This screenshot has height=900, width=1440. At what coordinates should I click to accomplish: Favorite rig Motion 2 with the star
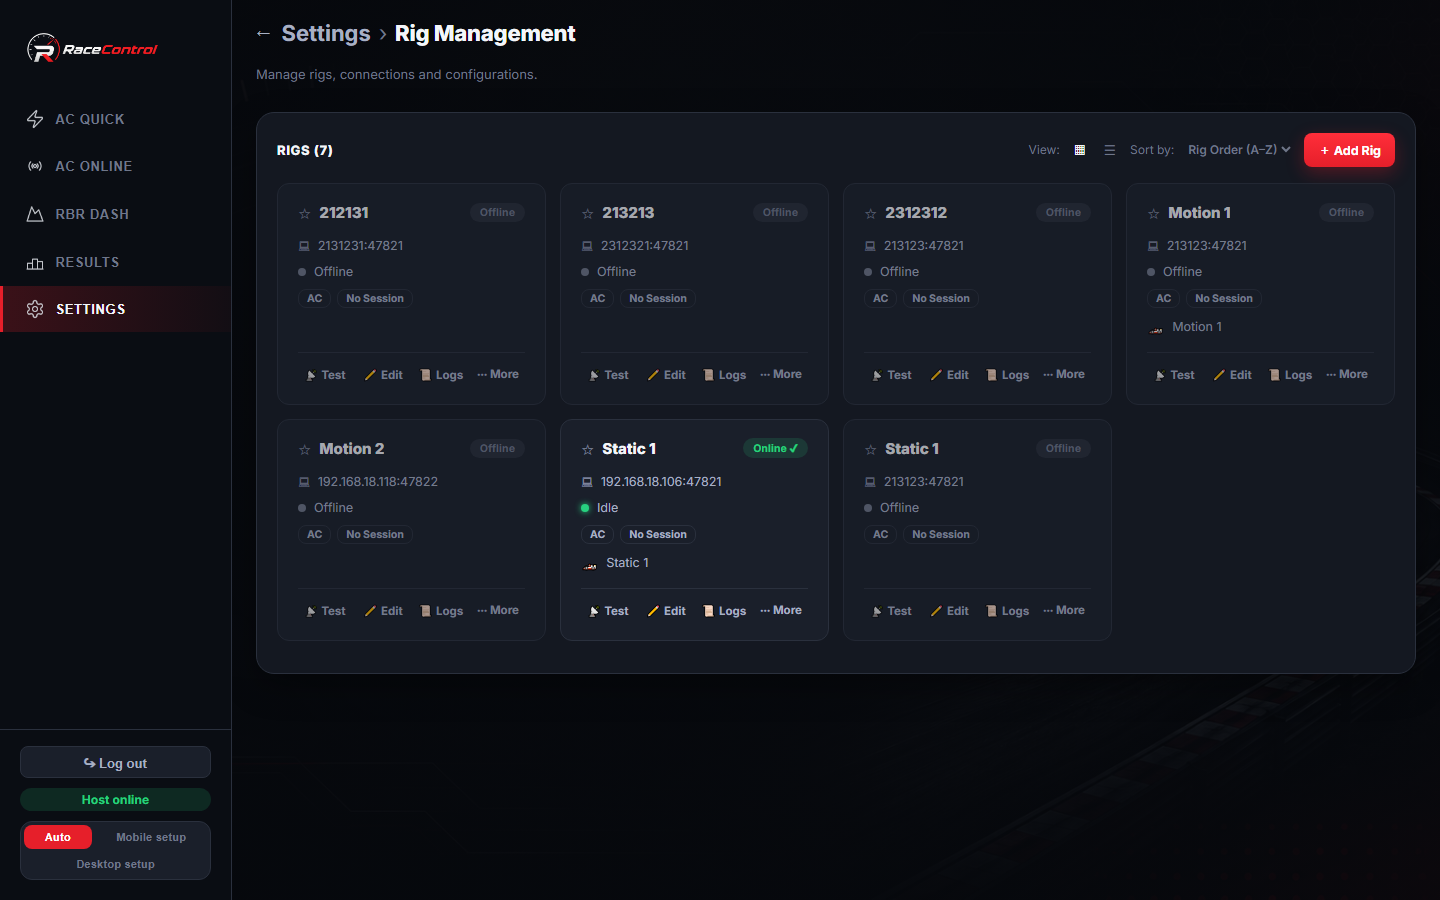[305, 450]
